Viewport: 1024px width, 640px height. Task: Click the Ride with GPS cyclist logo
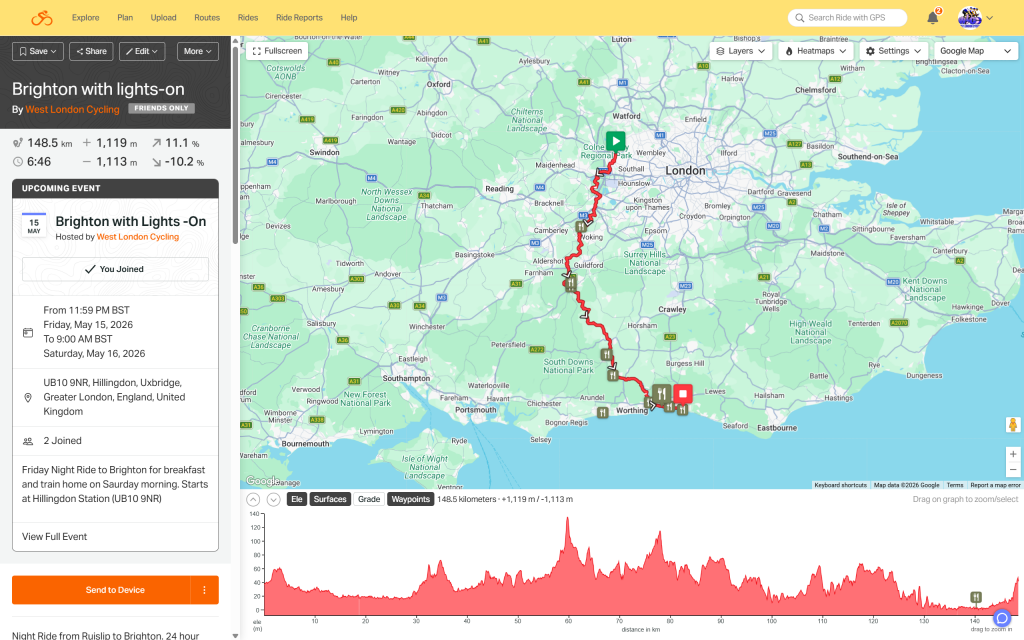[41, 18]
